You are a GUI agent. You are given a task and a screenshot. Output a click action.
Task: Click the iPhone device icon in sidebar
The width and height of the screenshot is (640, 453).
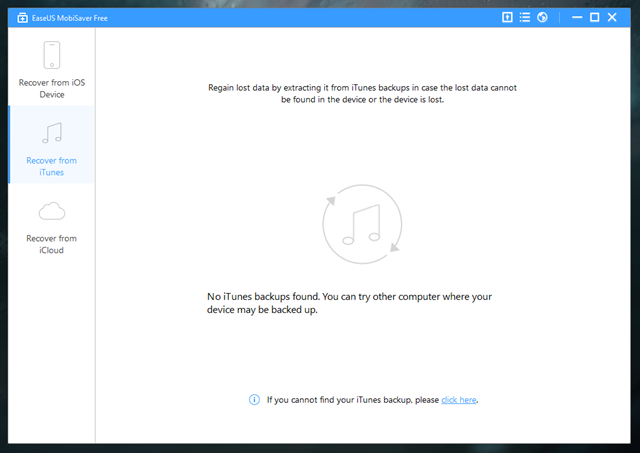click(52, 55)
